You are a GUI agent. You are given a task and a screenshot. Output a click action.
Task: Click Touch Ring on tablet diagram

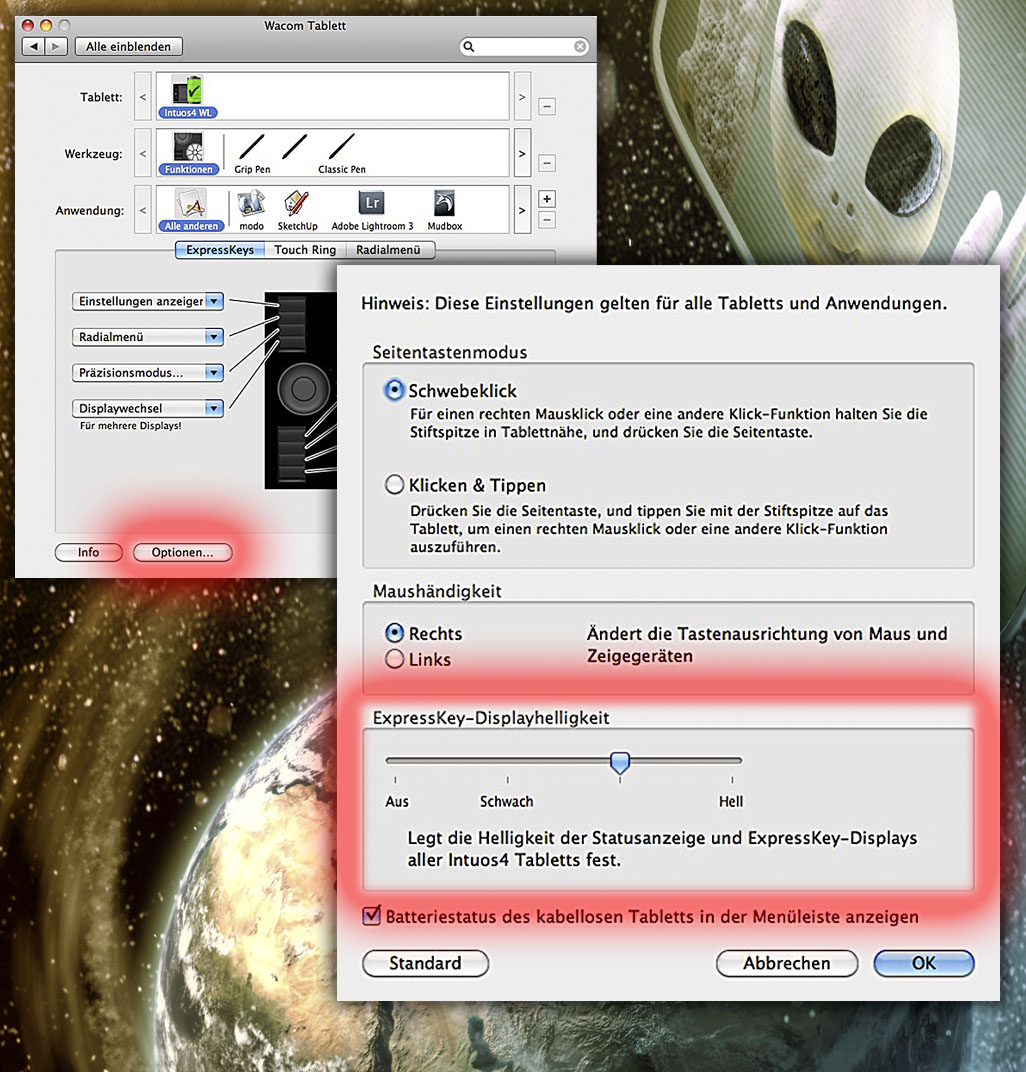point(303,389)
